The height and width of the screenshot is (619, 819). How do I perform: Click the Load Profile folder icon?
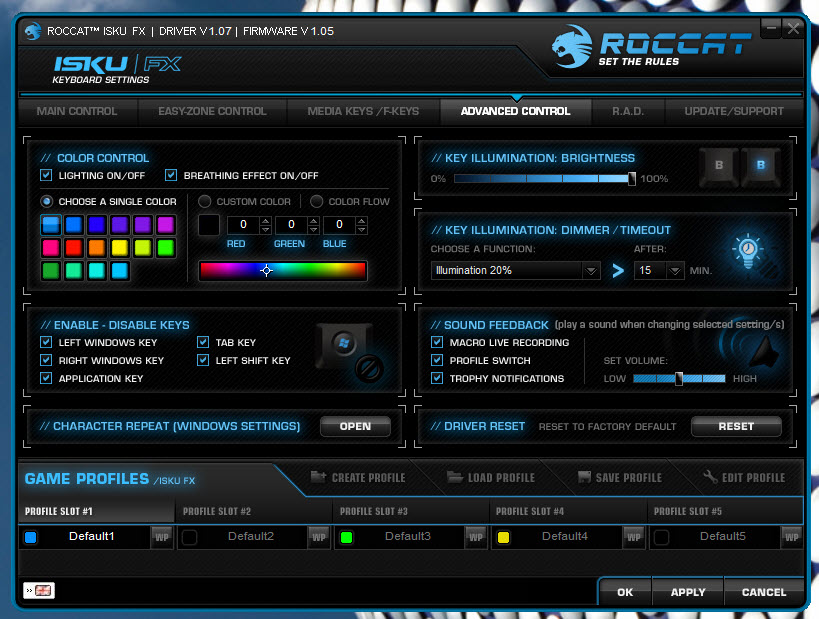[454, 476]
